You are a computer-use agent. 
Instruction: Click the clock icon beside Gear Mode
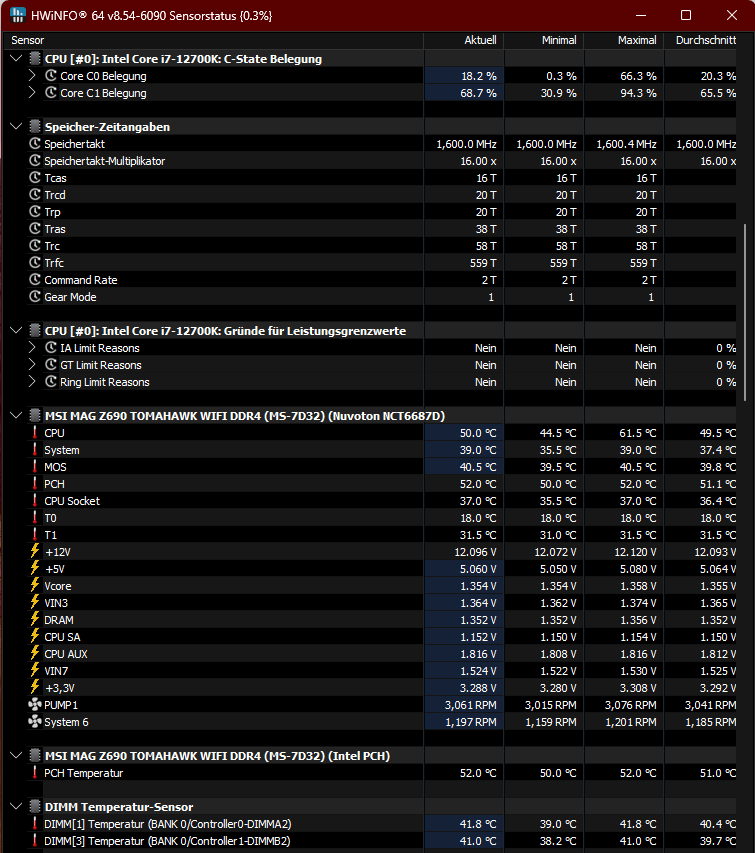click(x=35, y=296)
